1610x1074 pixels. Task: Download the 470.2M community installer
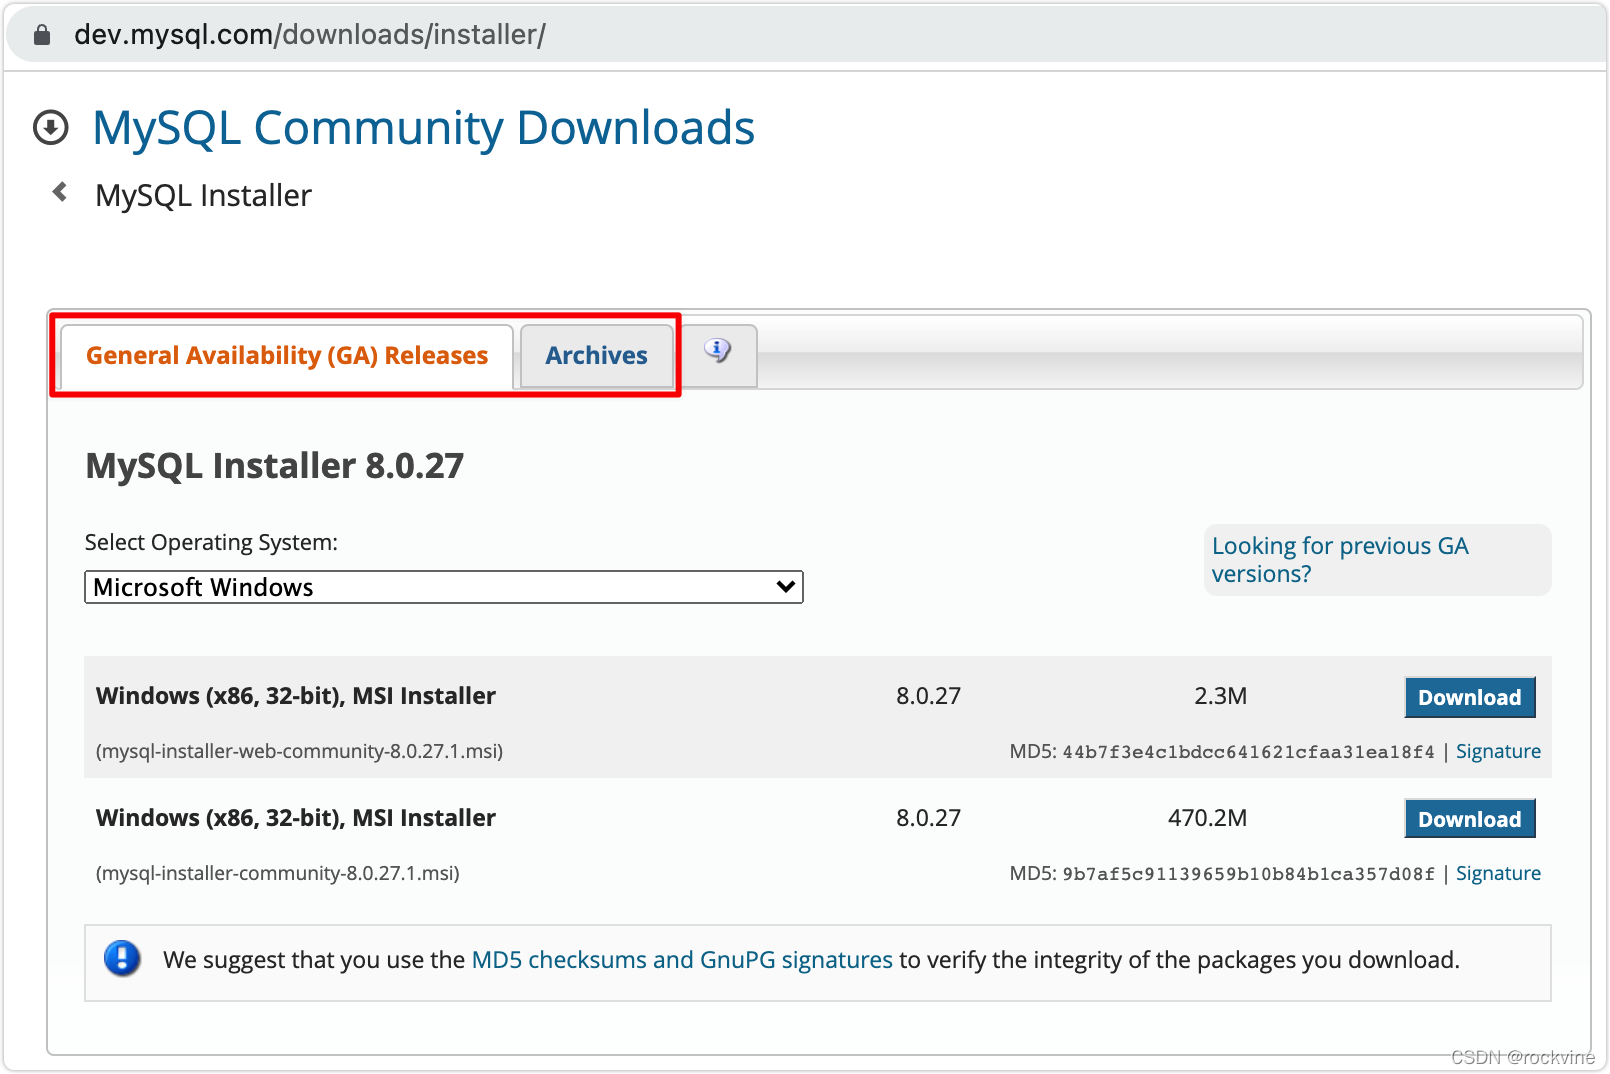1470,819
